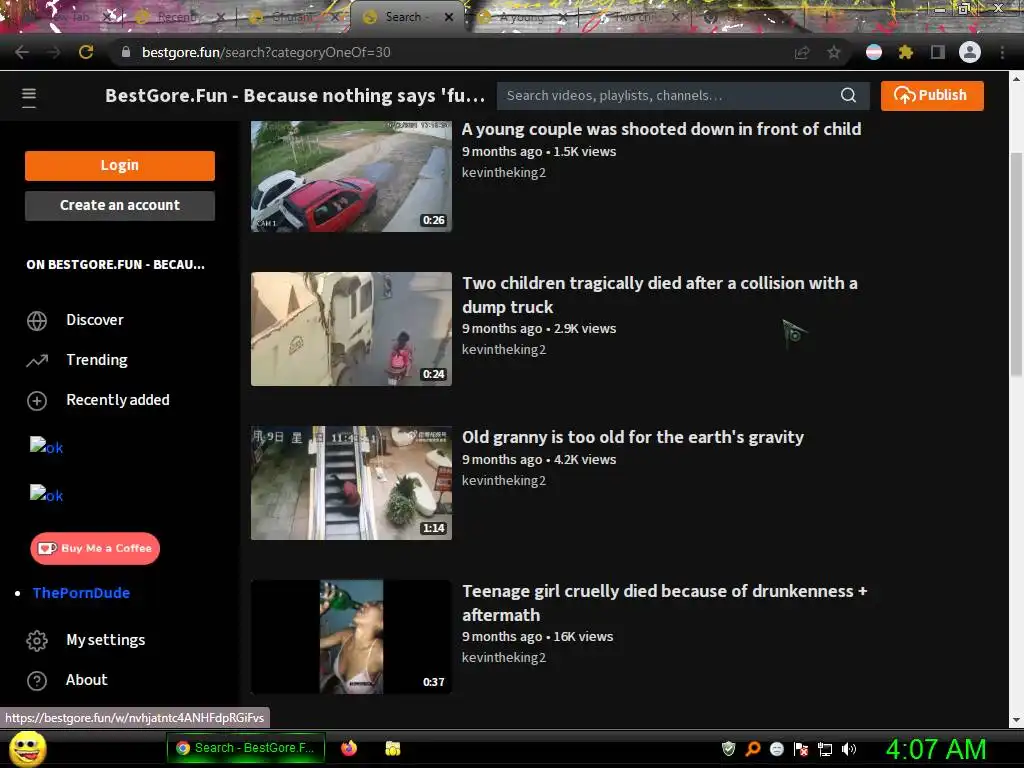Click the striped flag extension icon

[874, 52]
